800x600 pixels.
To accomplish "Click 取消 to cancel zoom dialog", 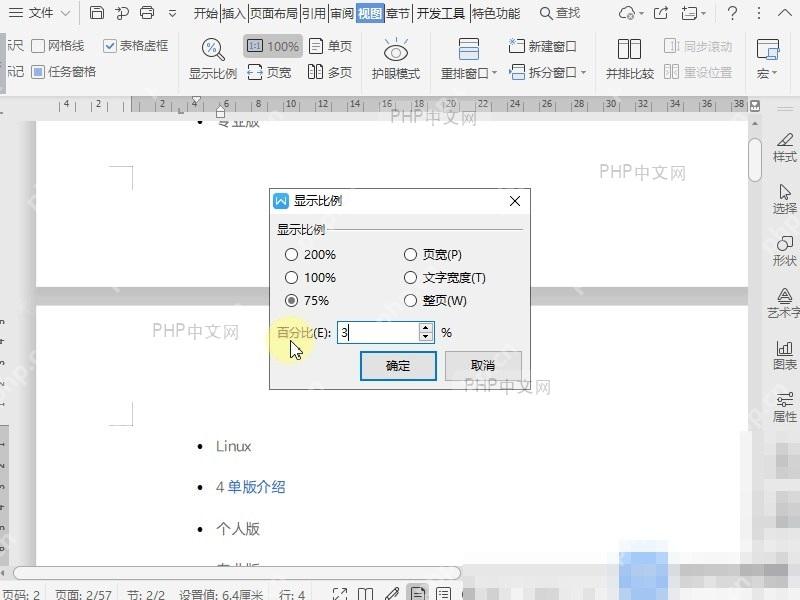I will click(483, 365).
